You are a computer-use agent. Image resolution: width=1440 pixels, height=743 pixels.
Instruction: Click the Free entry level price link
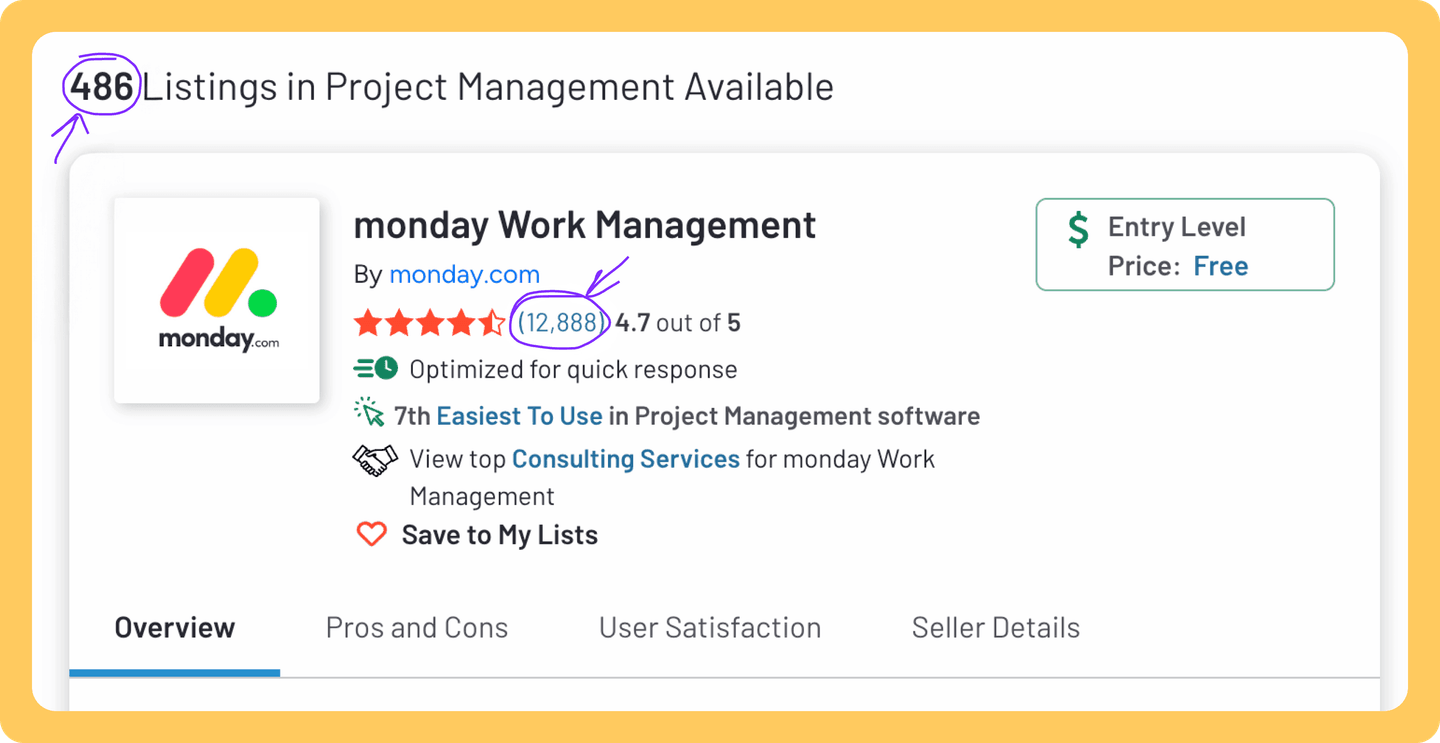1220,266
